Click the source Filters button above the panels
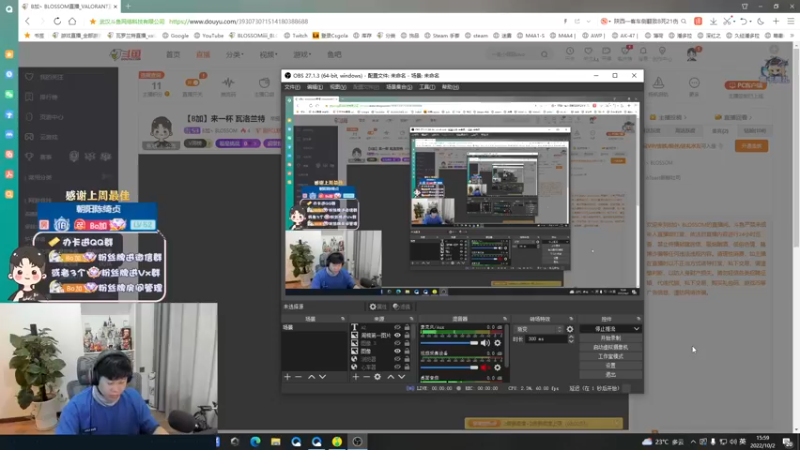Screen dimensions: 800x450 coord(402,307)
